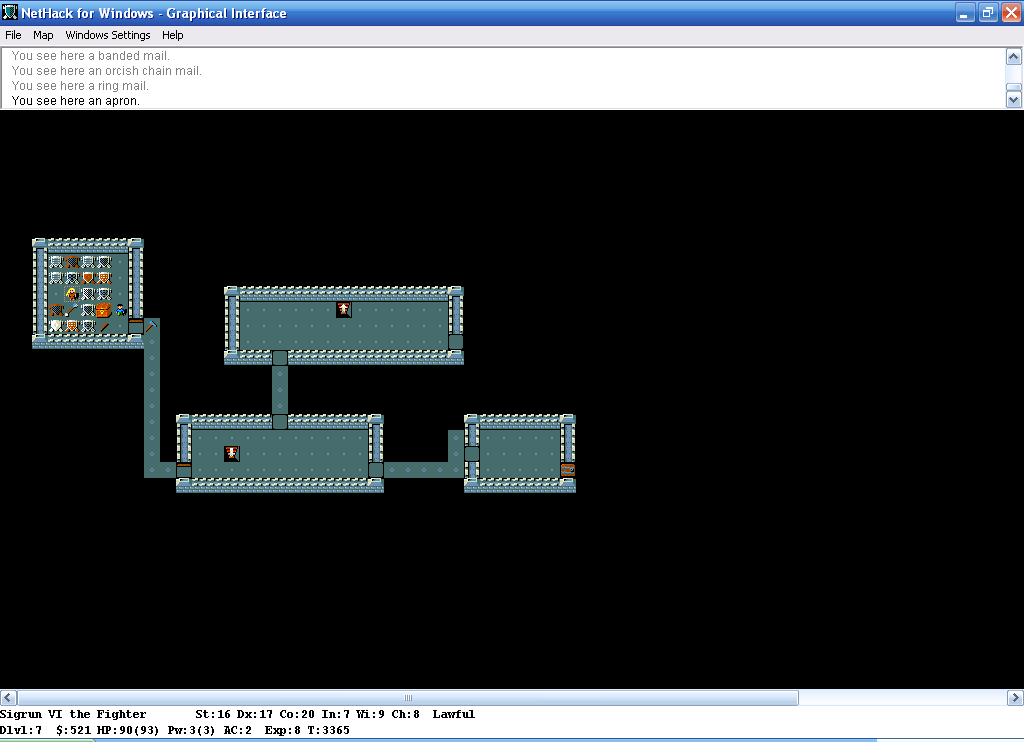Click the upper room's east wall doorway
Image resolution: width=1024 pixels, height=742 pixels.
[x=456, y=342]
